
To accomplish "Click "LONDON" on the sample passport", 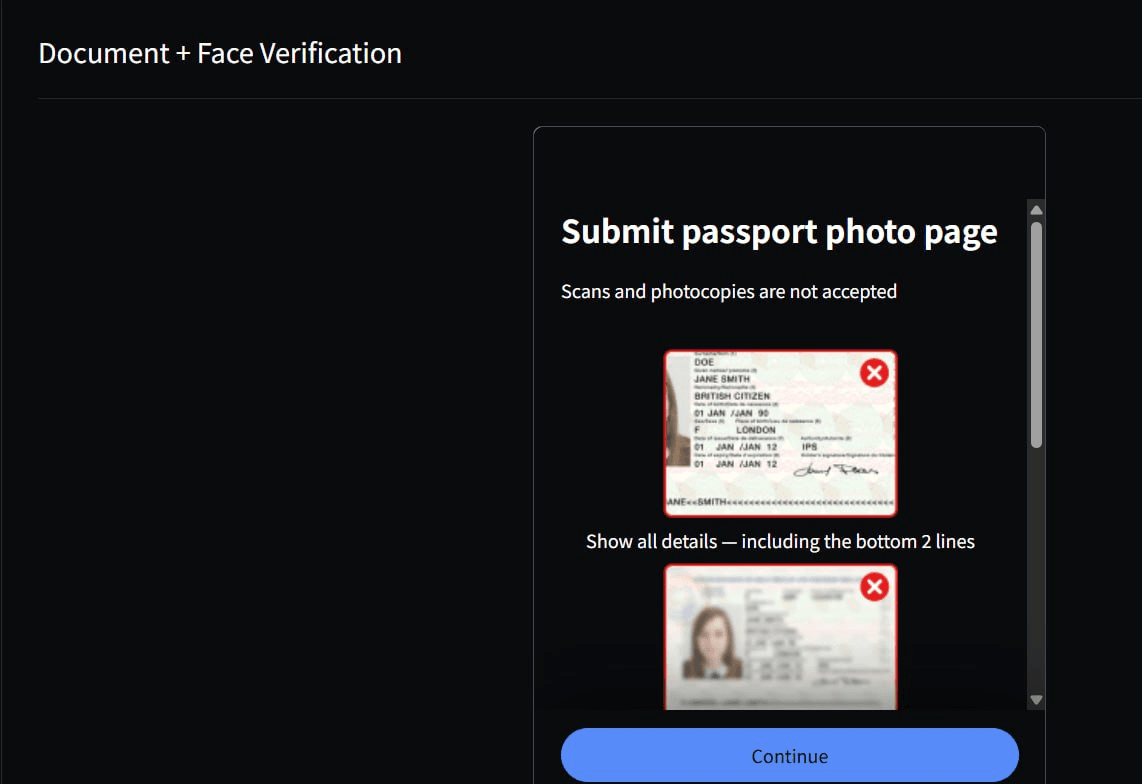I will tap(756, 430).
